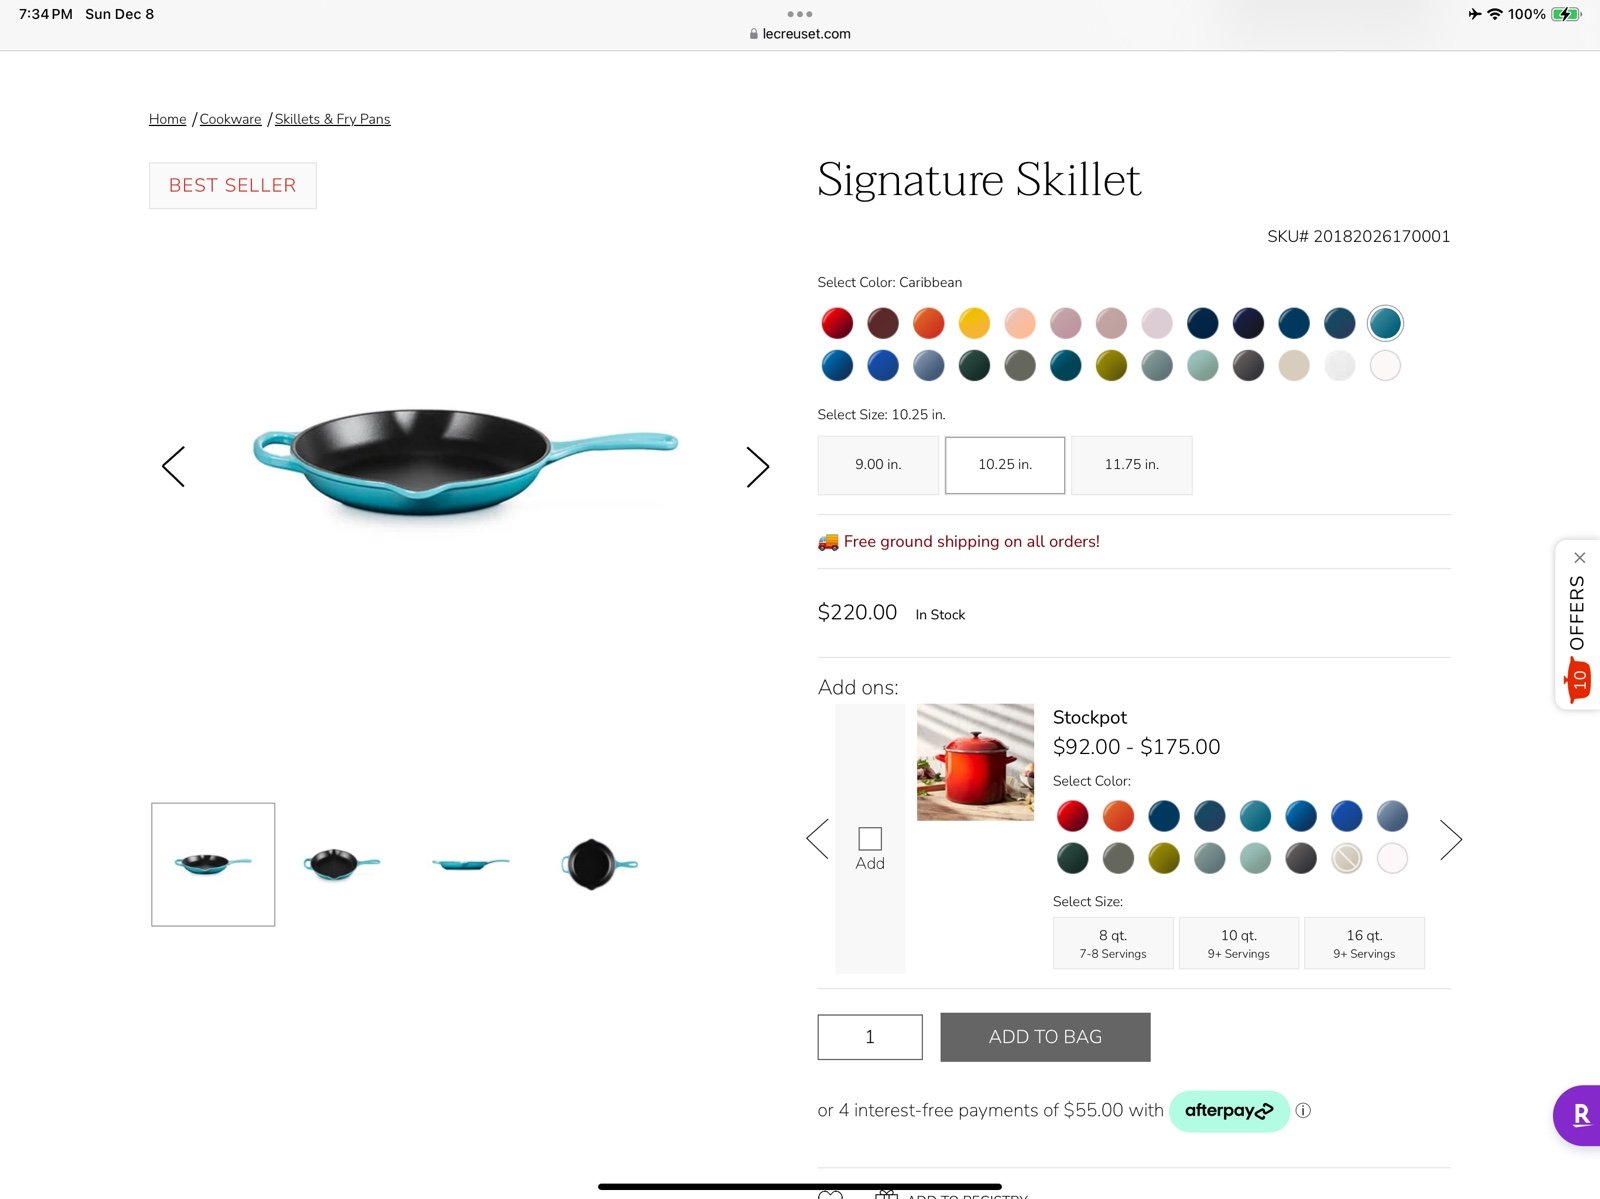Open the Afterpay info icon
Viewport: 1600px width, 1199px height.
click(1303, 1110)
